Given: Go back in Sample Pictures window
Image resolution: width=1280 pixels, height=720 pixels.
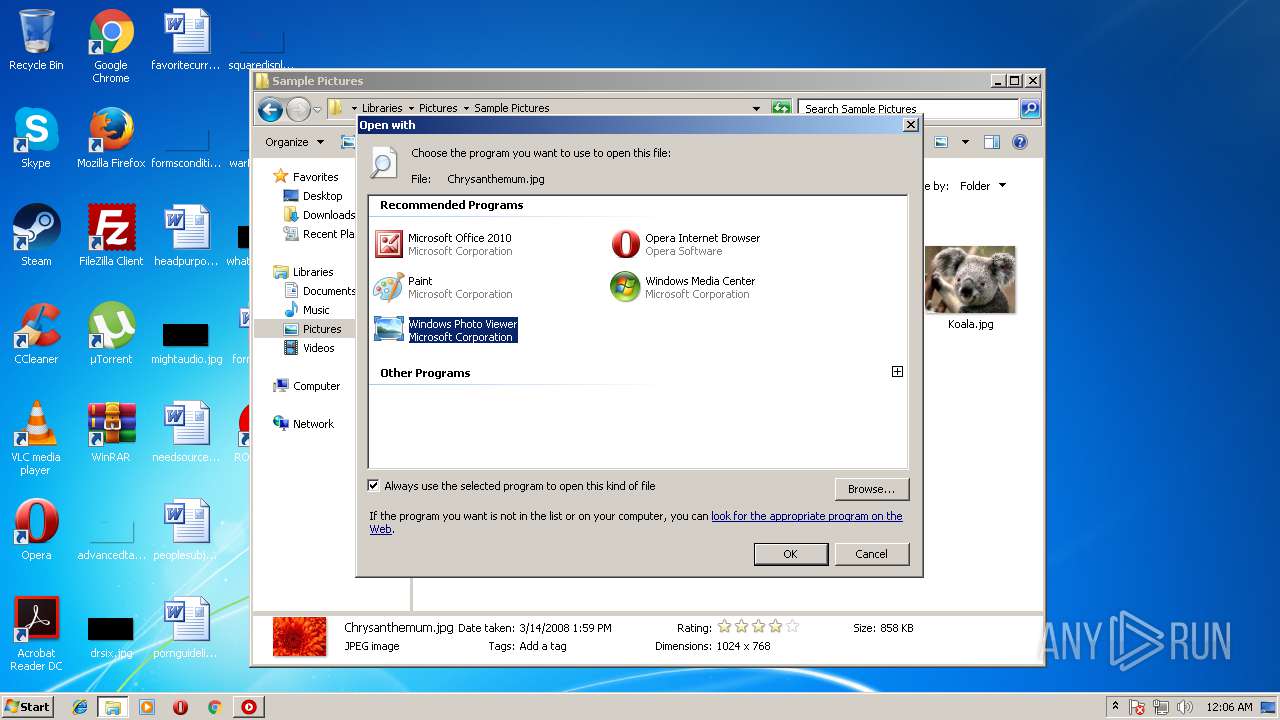Looking at the screenshot, I should (269, 109).
